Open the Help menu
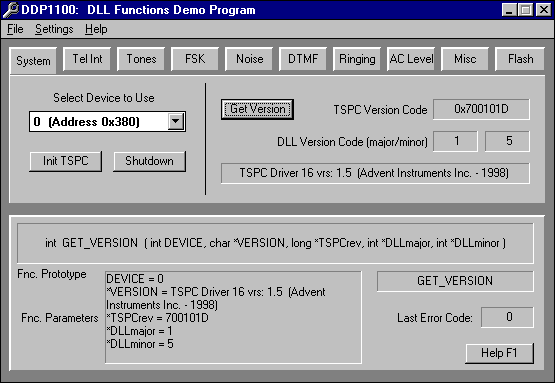Viewport: 555px width, 383px height. coord(96,29)
